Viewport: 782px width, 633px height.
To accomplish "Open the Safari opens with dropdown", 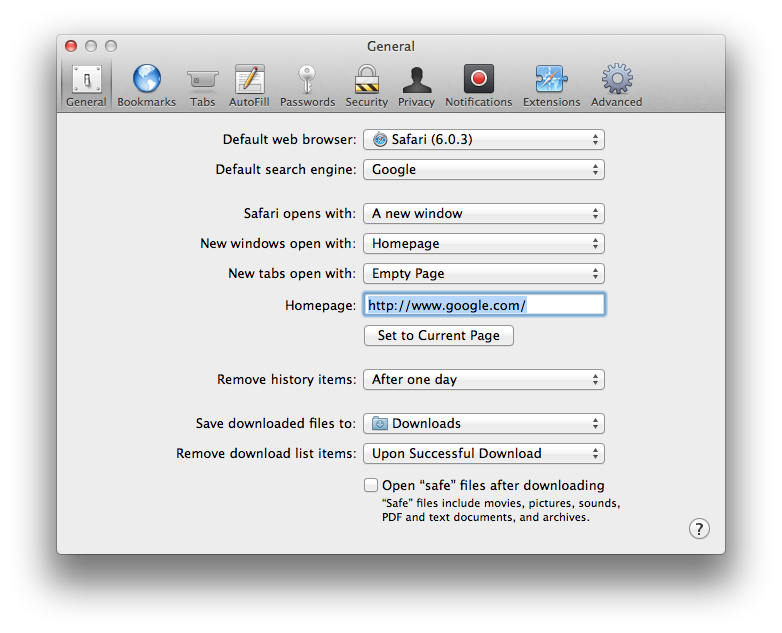I will tap(484, 213).
